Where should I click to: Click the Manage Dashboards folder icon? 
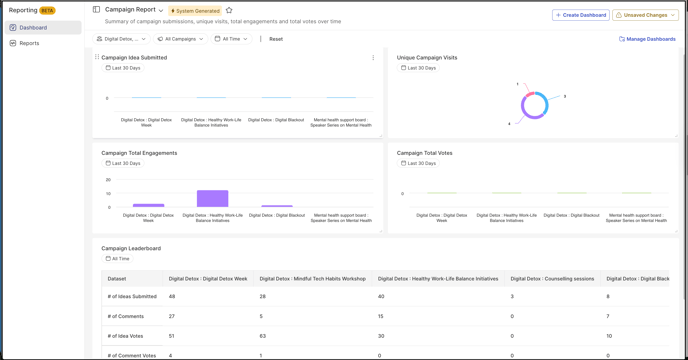[622, 39]
